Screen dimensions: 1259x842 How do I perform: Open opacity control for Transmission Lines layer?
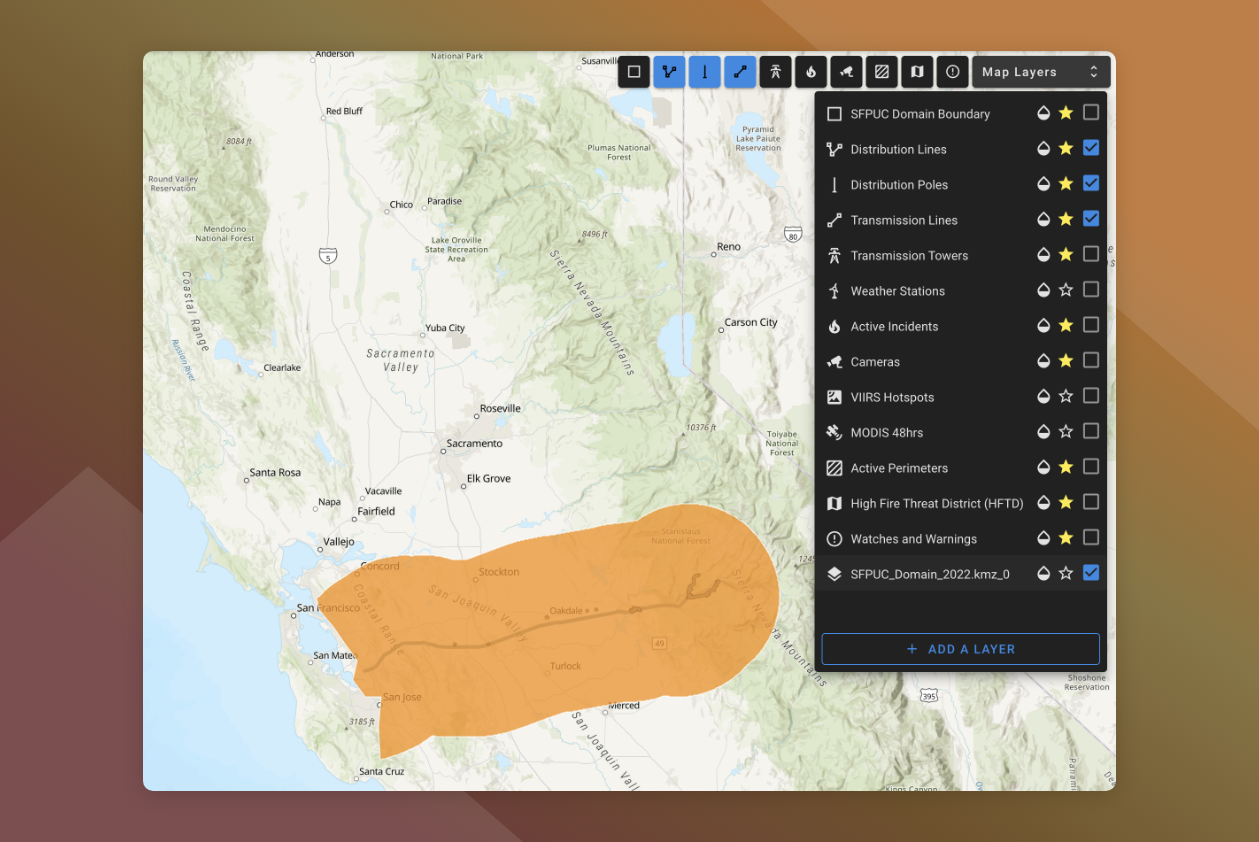point(1043,220)
